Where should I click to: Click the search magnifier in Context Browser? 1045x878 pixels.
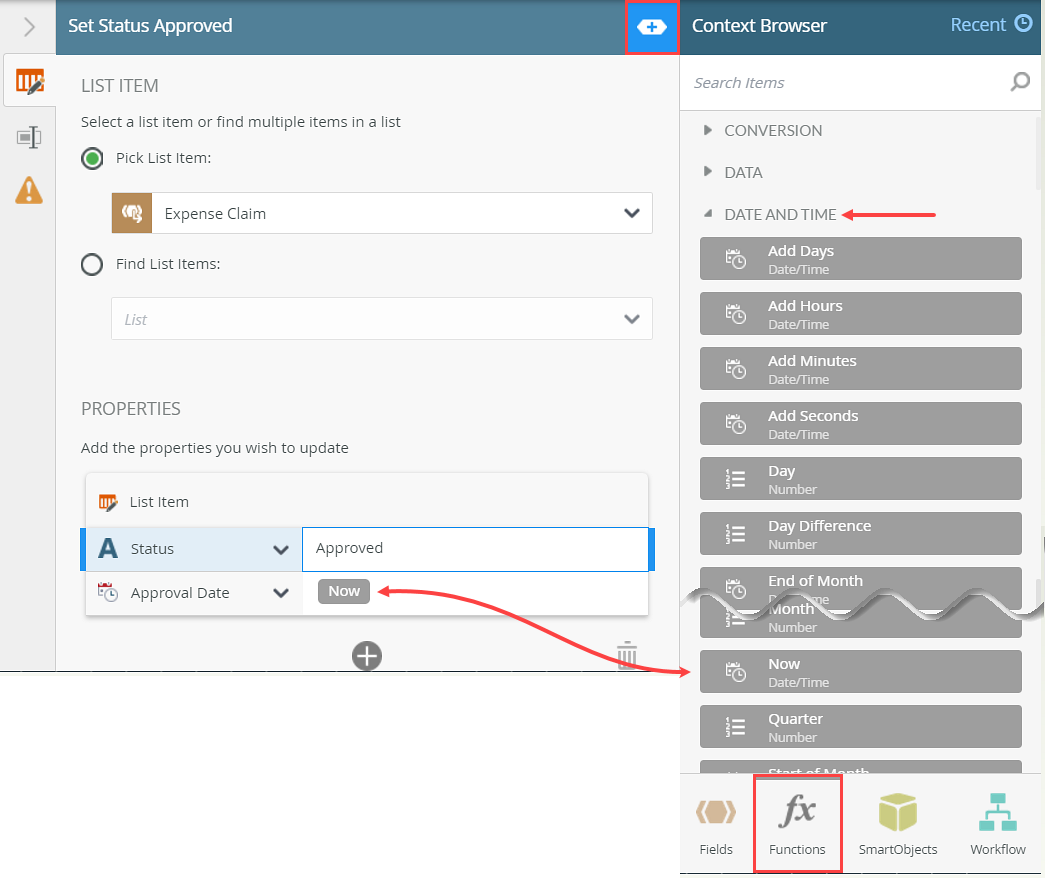[1019, 82]
